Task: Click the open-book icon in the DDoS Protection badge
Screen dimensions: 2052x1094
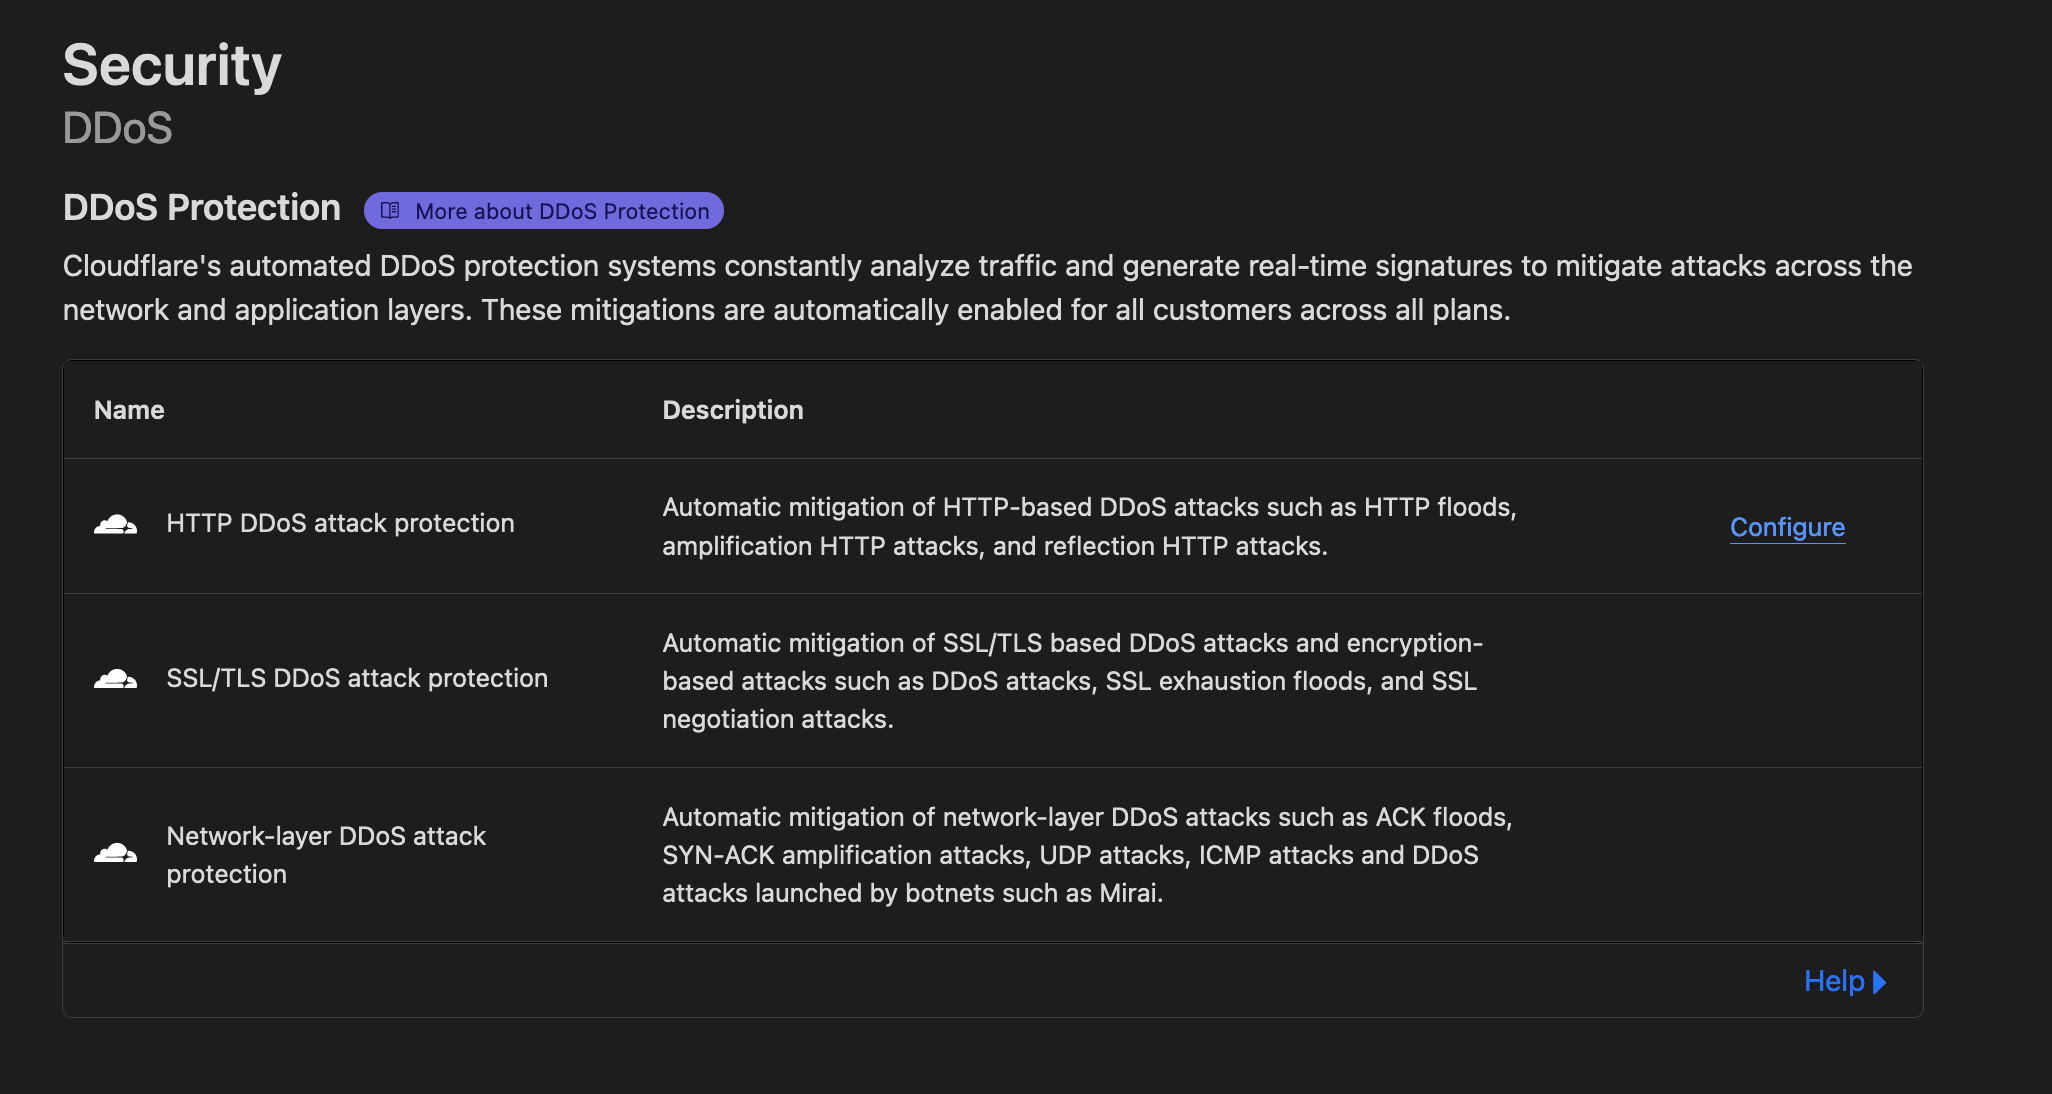Action: click(390, 210)
